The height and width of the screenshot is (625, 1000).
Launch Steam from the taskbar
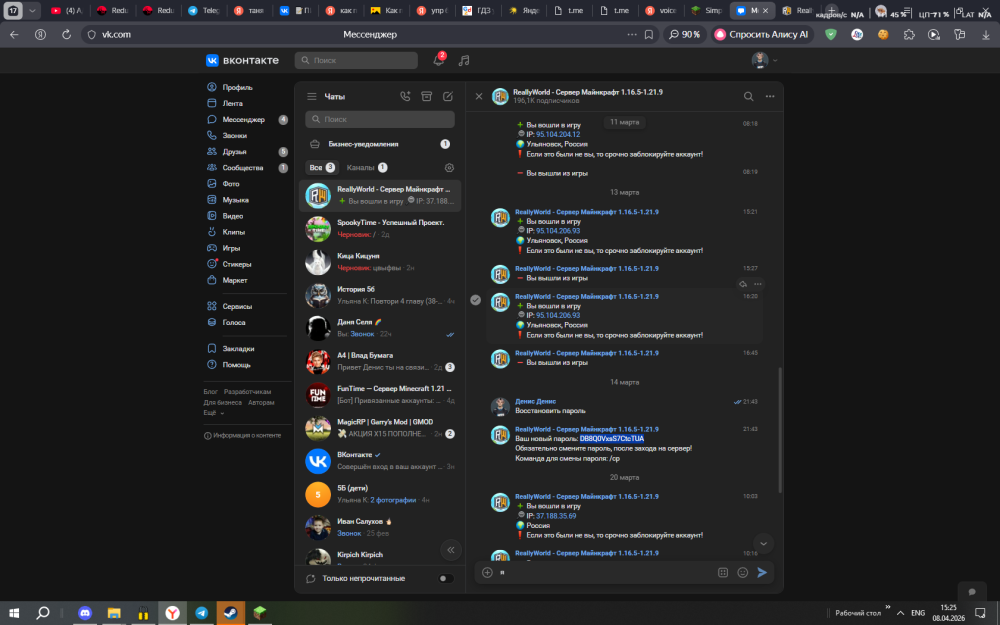pos(230,613)
